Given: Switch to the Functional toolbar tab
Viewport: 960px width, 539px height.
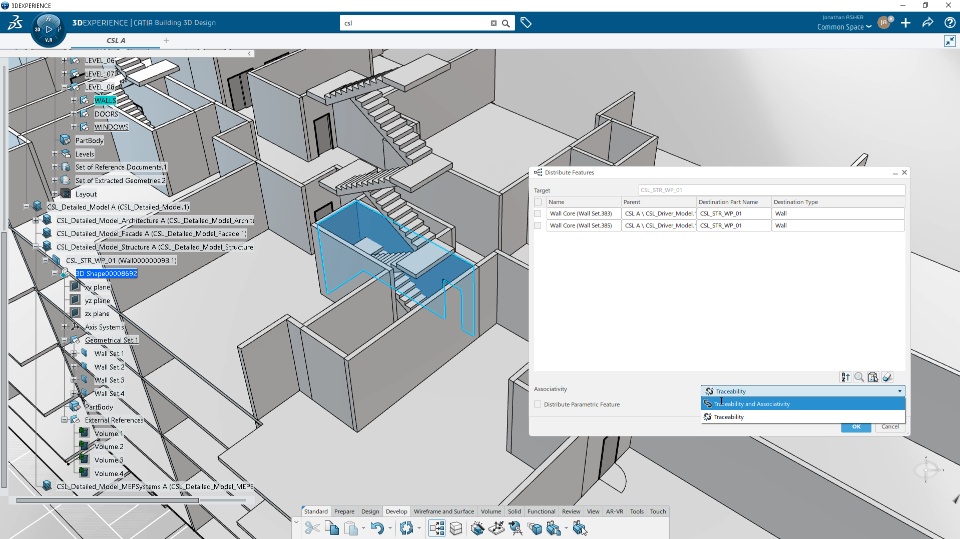Looking at the screenshot, I should [x=541, y=511].
